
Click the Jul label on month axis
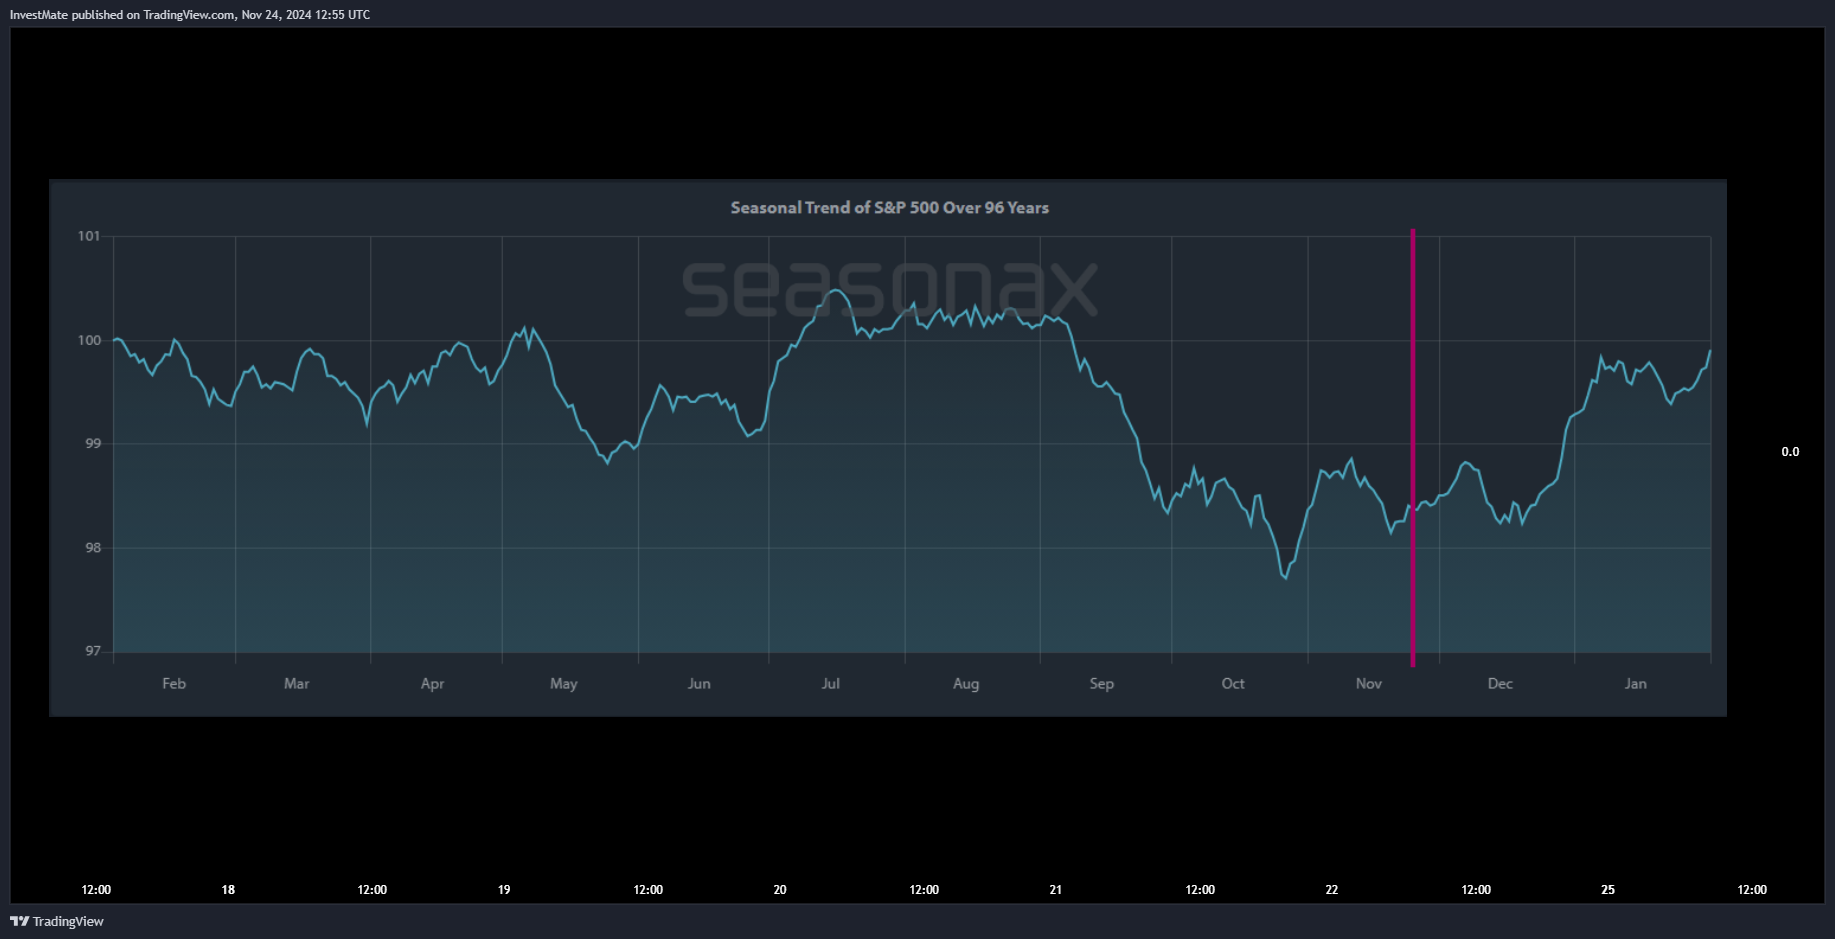(830, 684)
